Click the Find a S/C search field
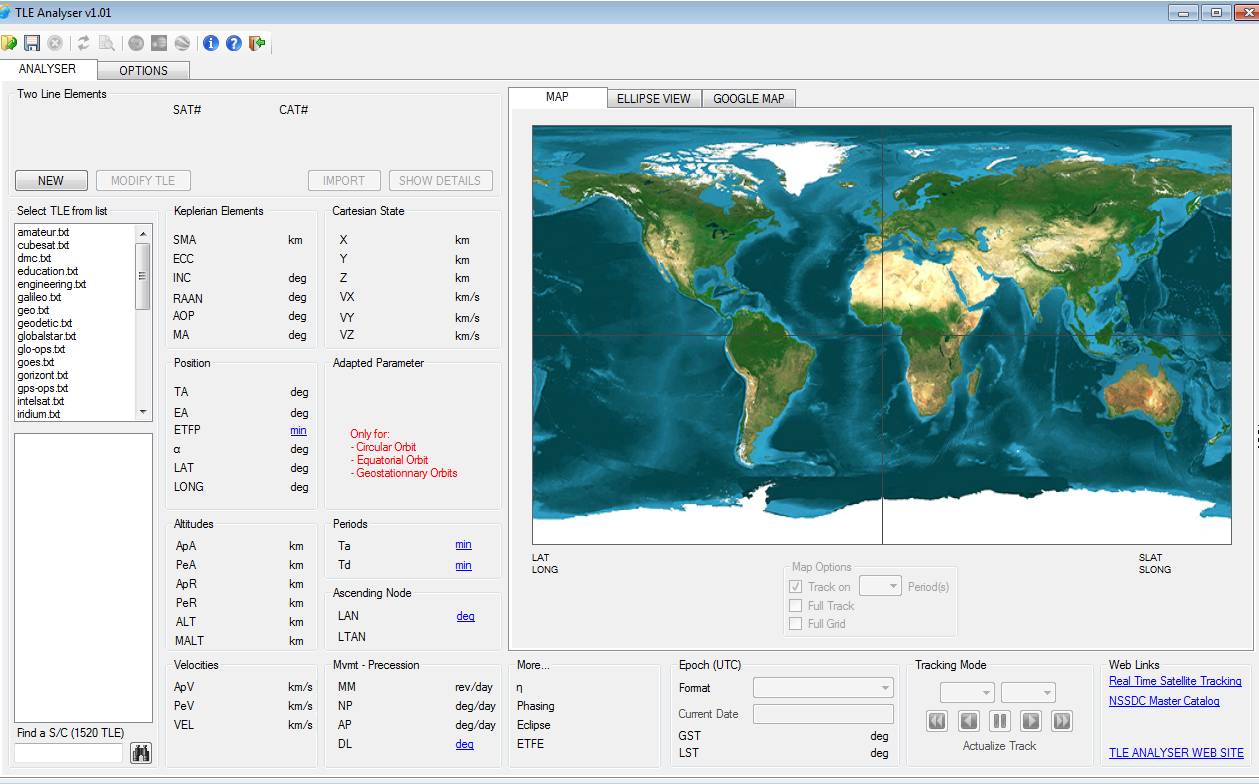1259x784 pixels. tap(68, 753)
